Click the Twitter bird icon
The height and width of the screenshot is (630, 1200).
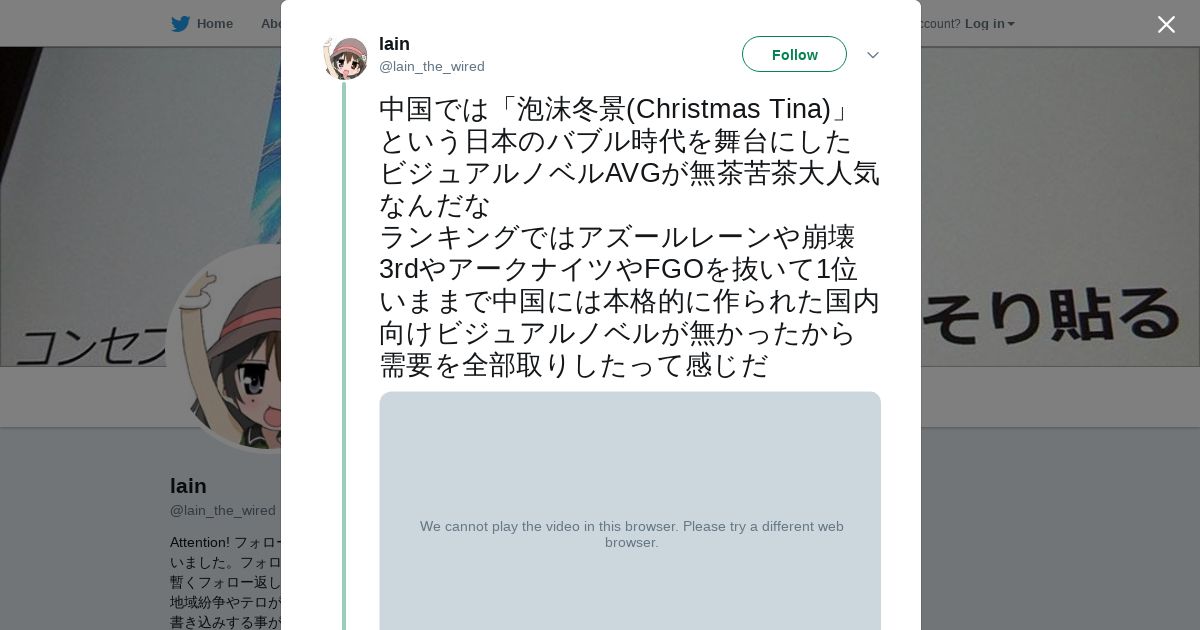click(x=180, y=24)
